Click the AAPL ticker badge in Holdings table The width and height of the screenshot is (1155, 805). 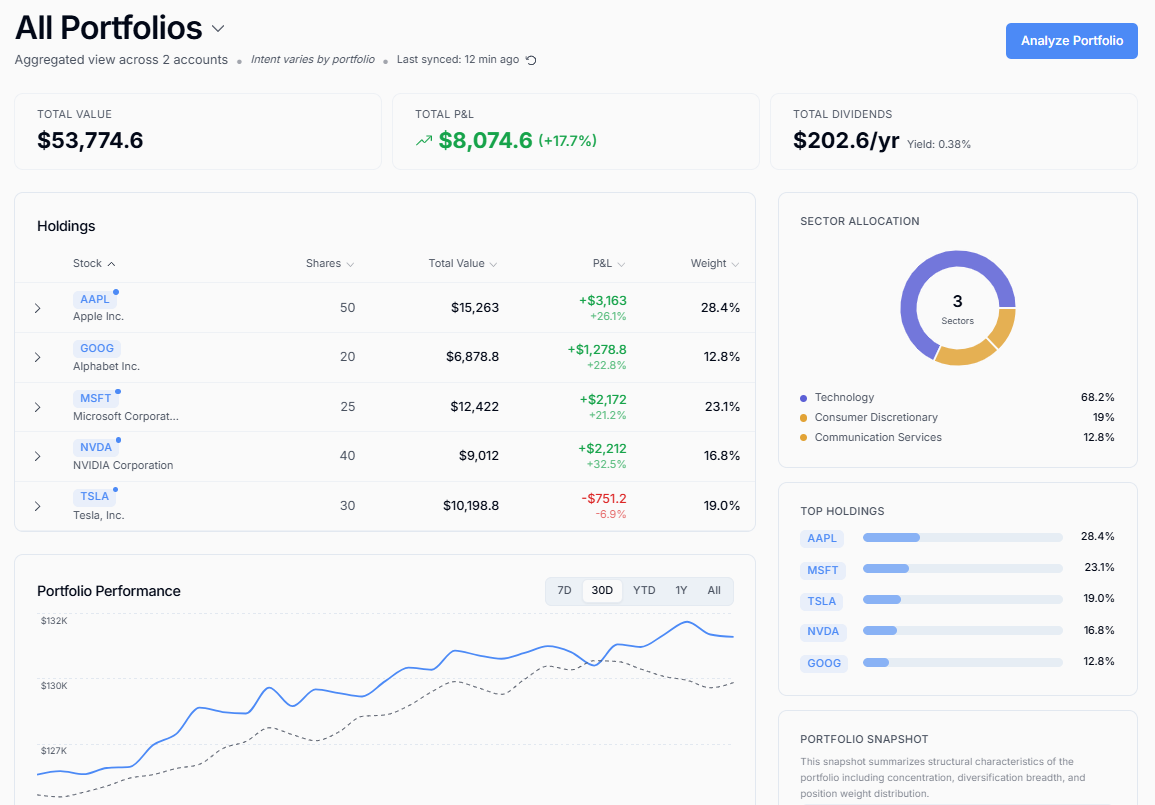point(94,299)
